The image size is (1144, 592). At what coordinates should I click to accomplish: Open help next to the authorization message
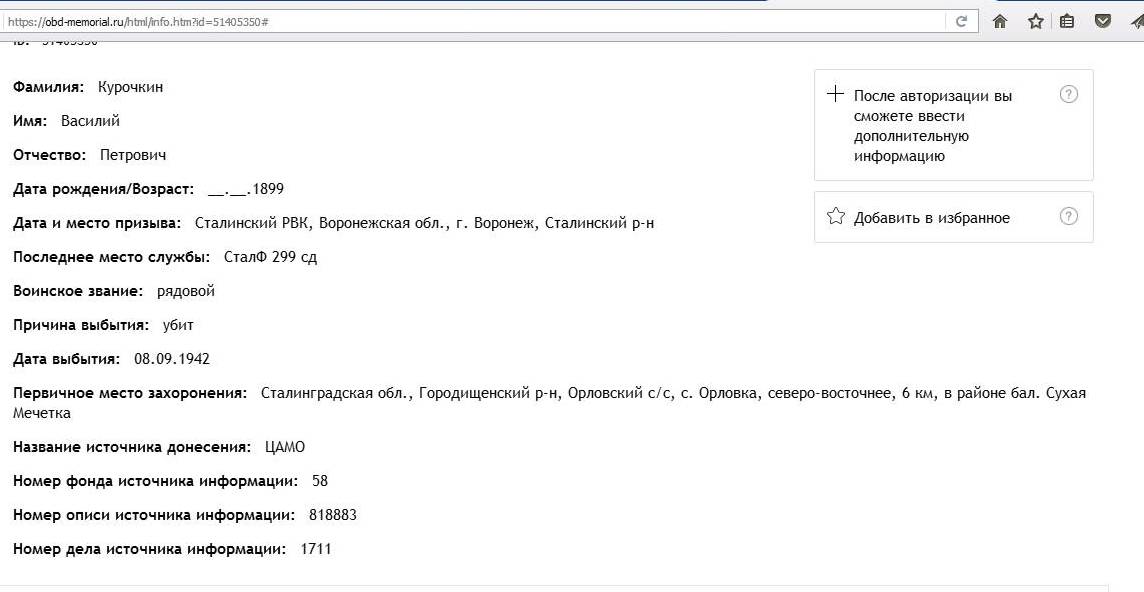(x=1068, y=95)
